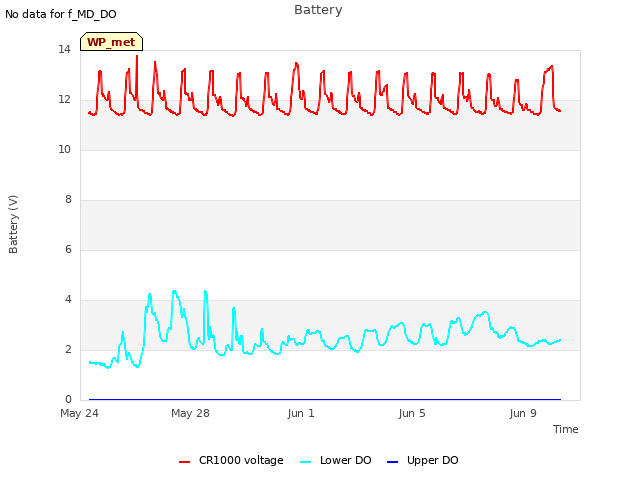640x480 pixels.
Task: Click the Battery (V) y-axis title
Action: [x=13, y=224]
